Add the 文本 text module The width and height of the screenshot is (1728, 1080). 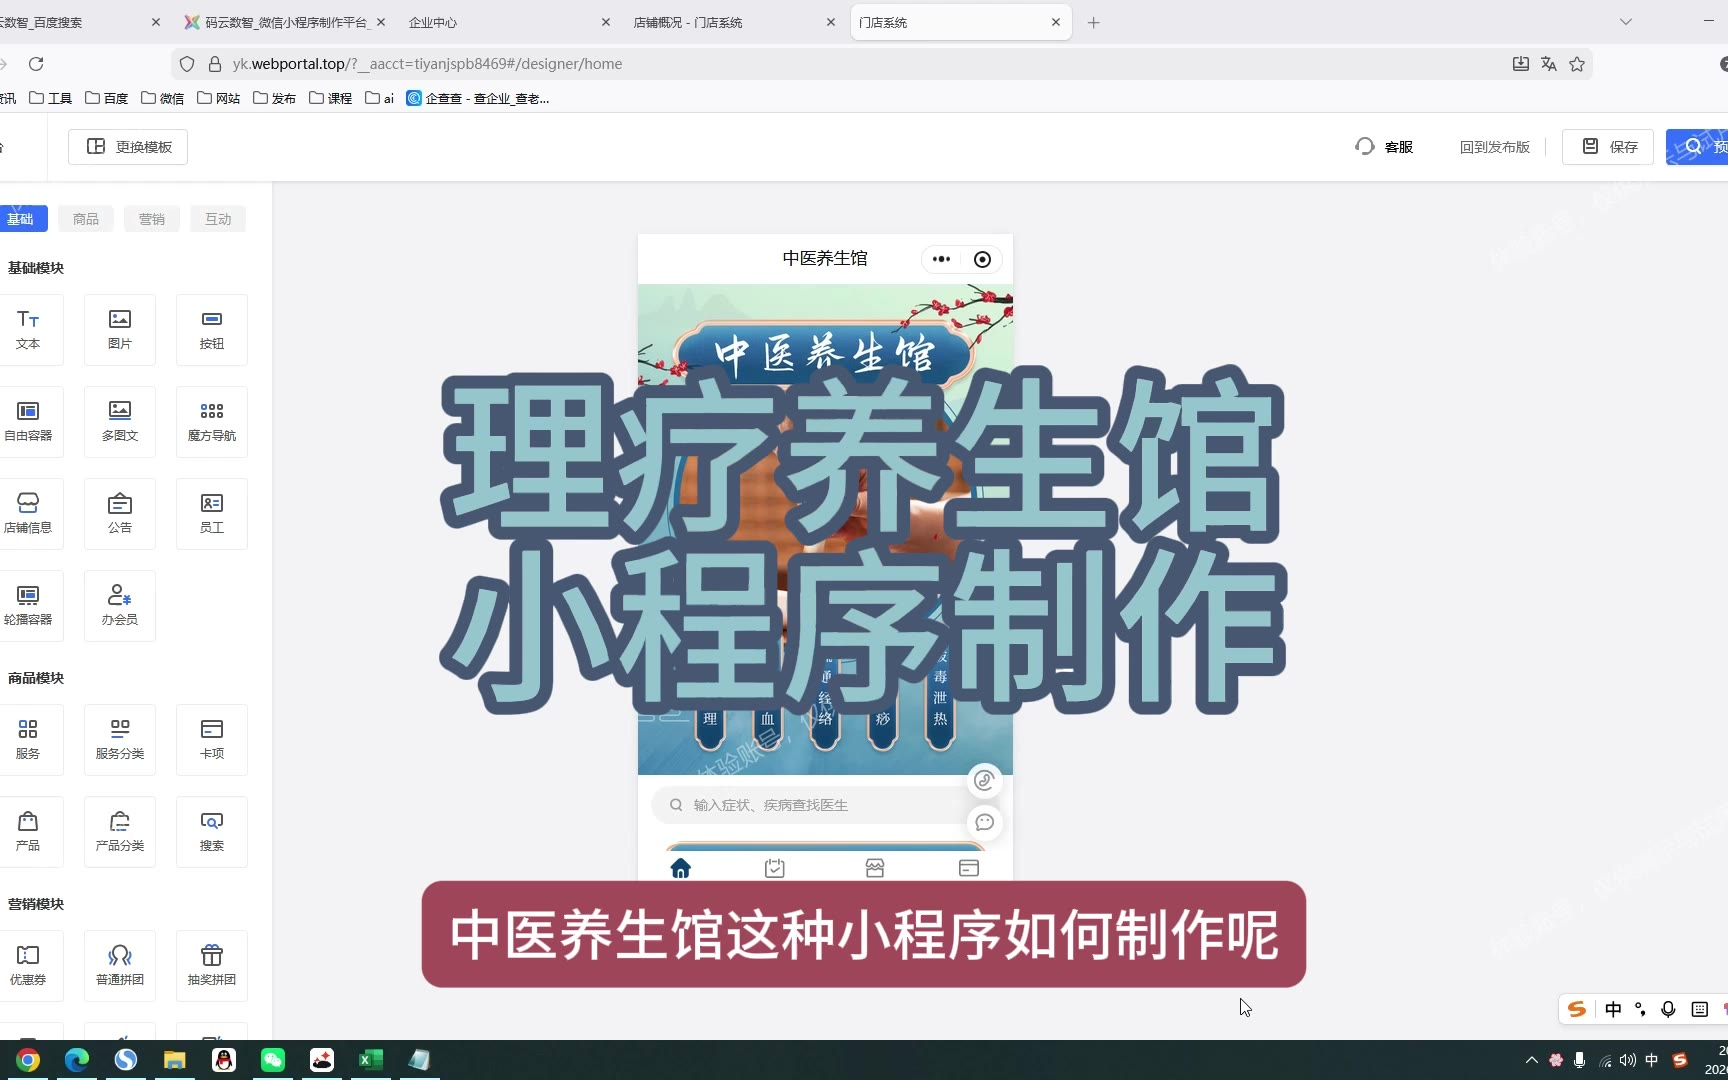click(x=28, y=329)
